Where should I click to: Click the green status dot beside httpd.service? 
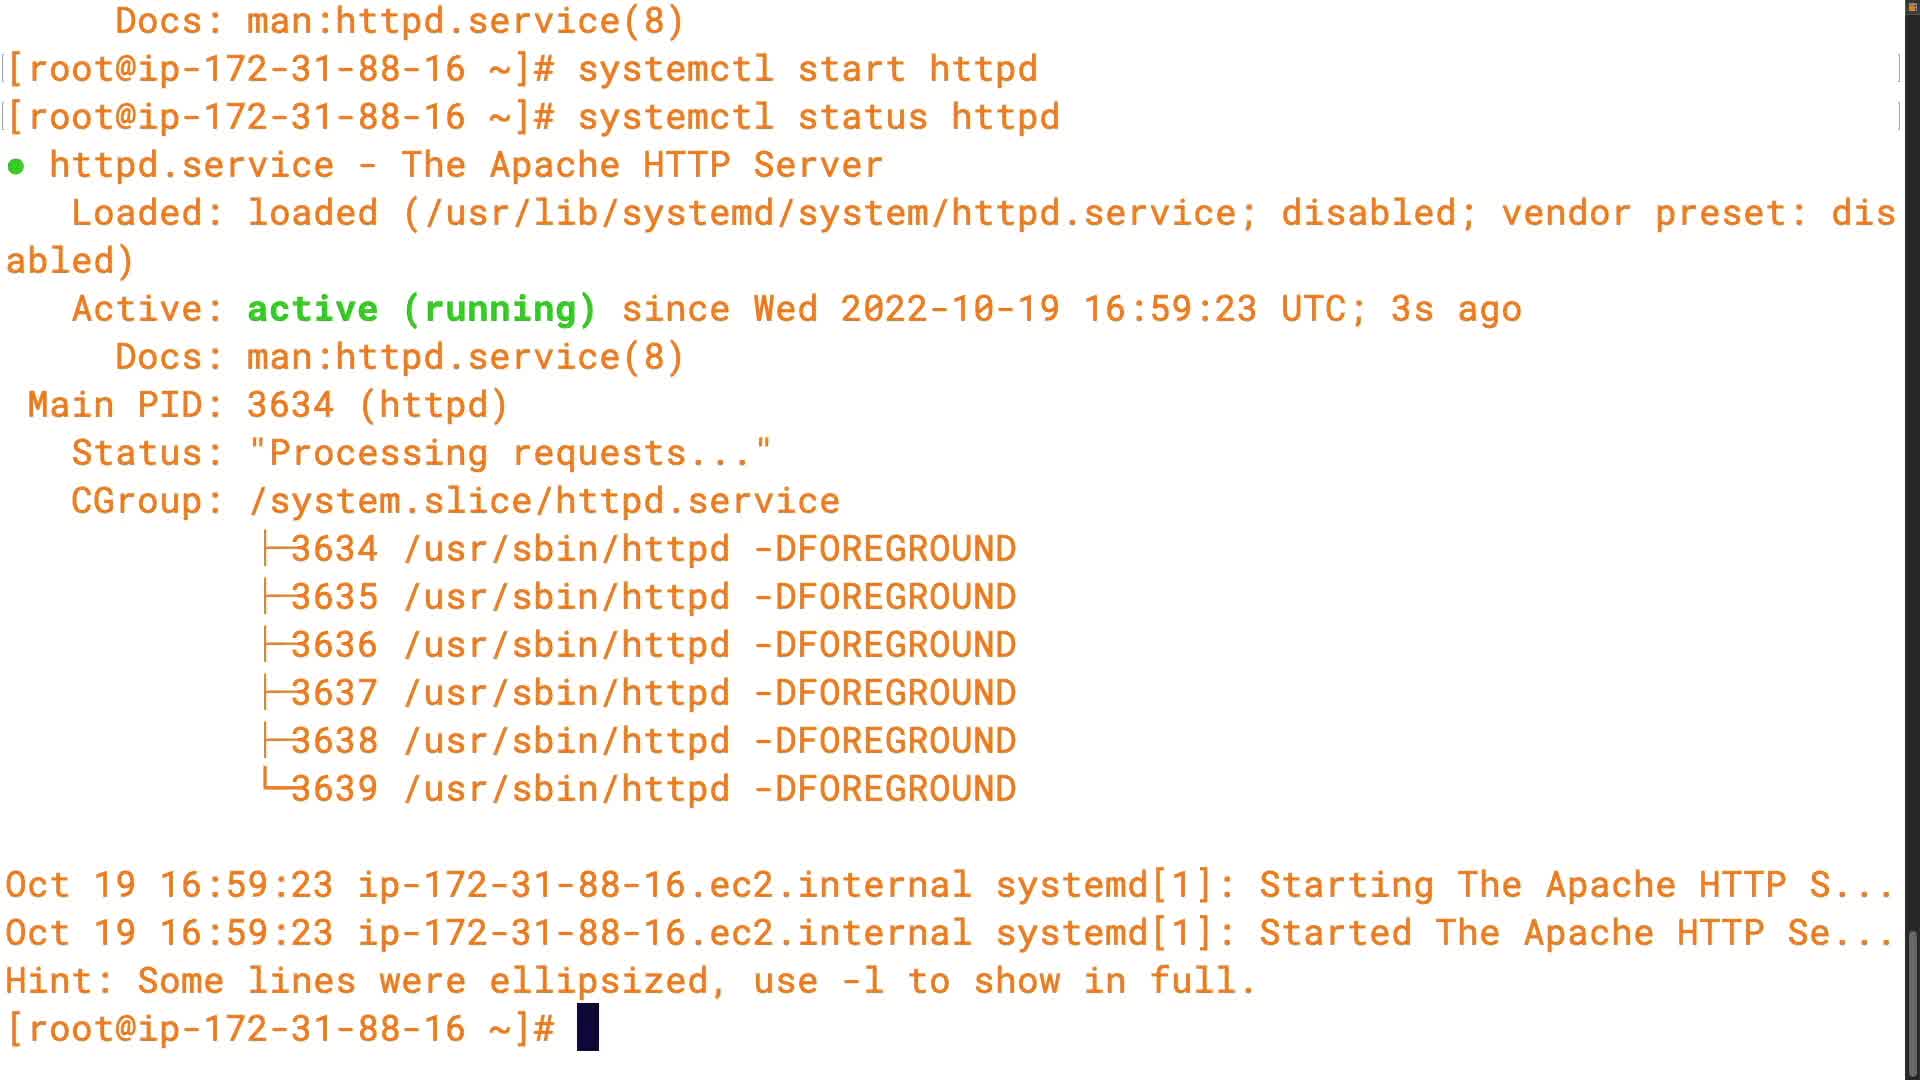pyautogui.click(x=16, y=167)
